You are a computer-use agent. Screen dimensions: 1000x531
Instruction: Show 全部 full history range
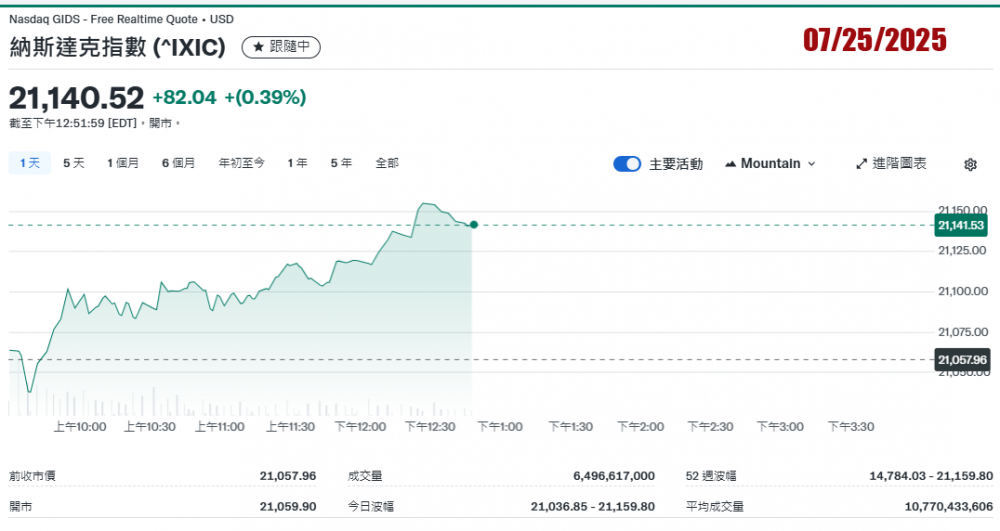click(387, 163)
